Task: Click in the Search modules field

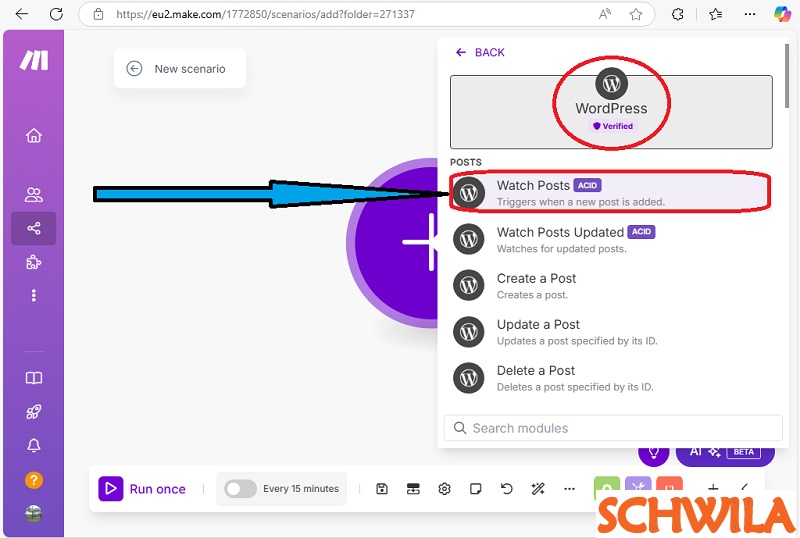Action: tap(613, 428)
